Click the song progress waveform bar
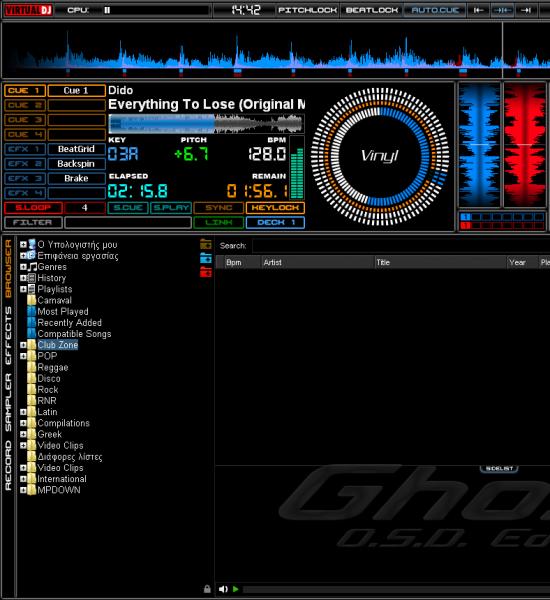550x600 pixels. click(206, 124)
